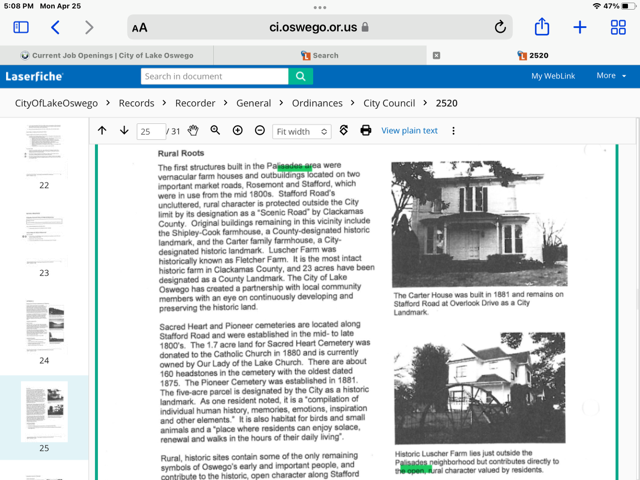Open the Fit width dropdown
Screen dimensions: 640x480
click(x=301, y=131)
